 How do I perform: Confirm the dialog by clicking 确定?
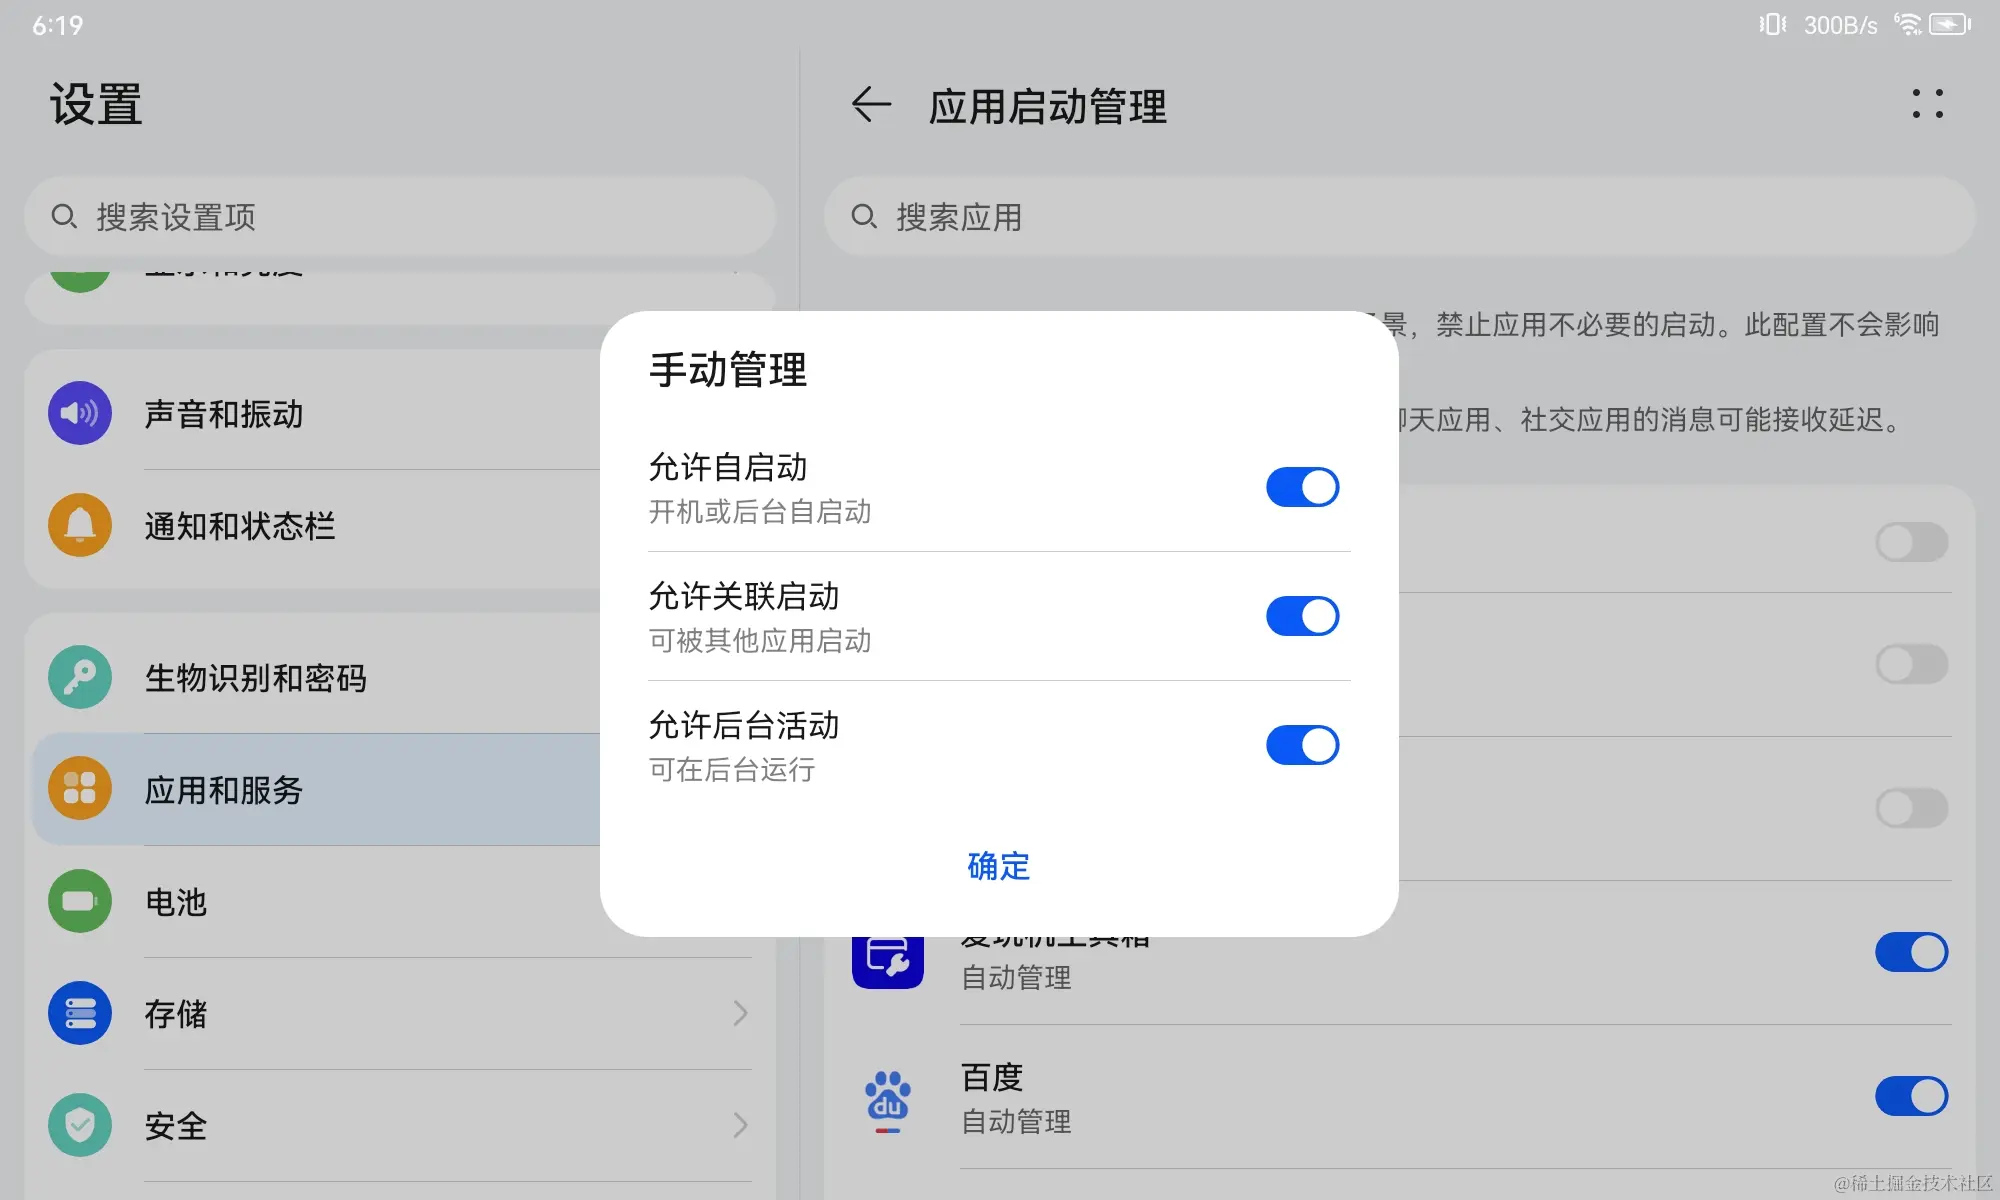(998, 866)
